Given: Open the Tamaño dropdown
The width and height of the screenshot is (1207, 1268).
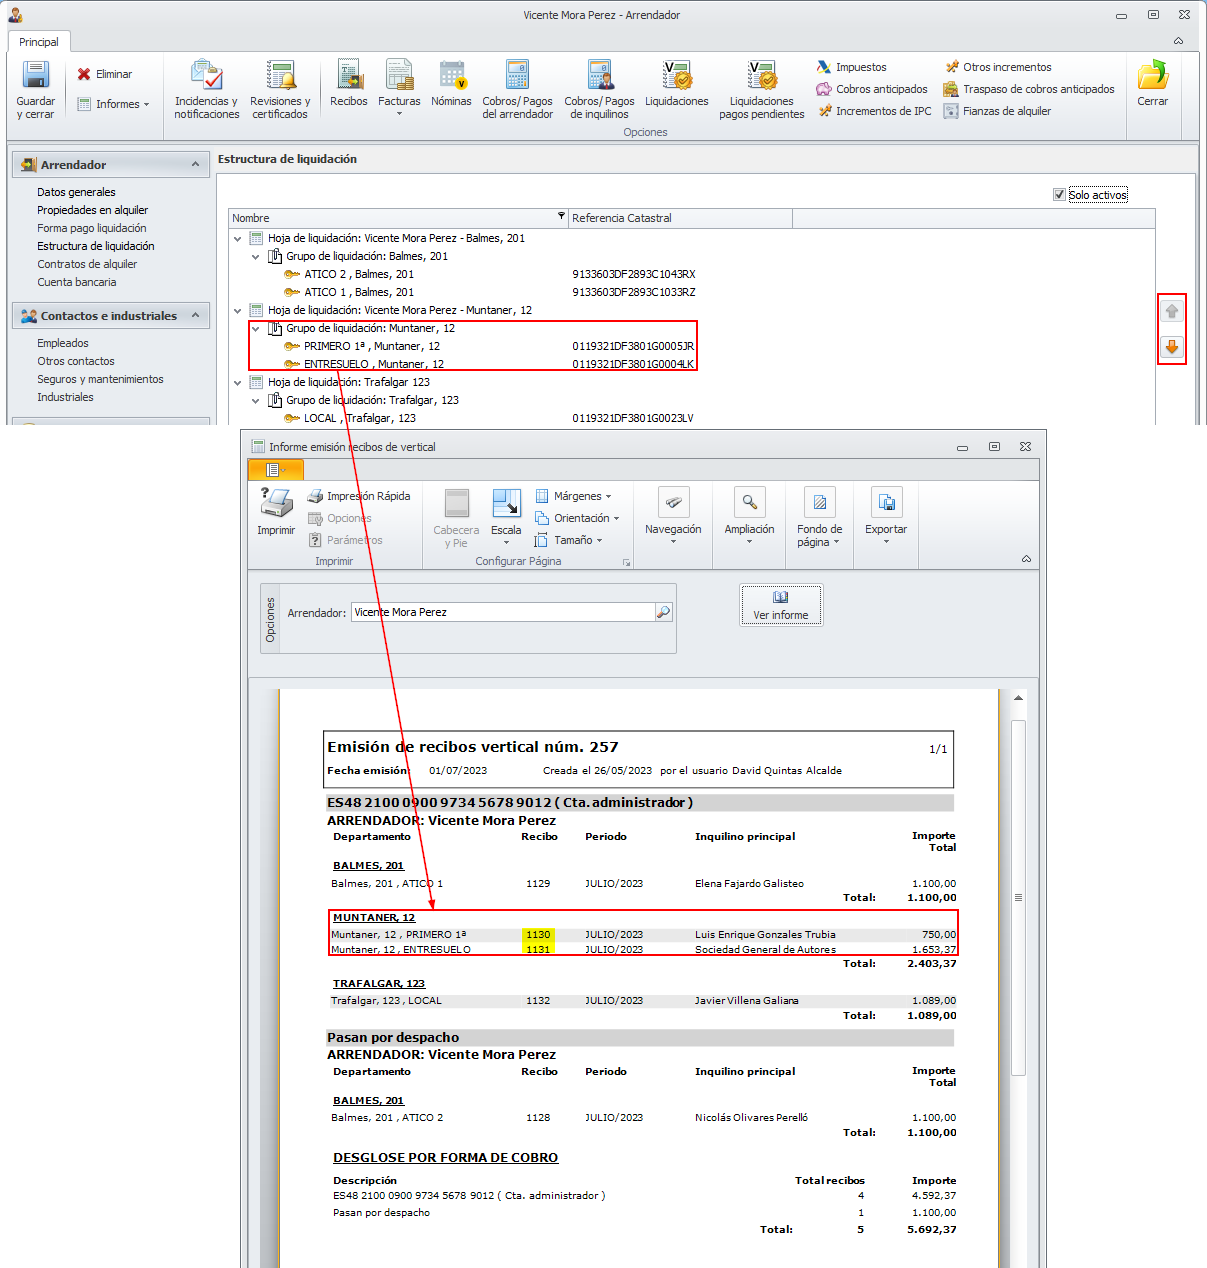Looking at the screenshot, I should pos(569,540).
